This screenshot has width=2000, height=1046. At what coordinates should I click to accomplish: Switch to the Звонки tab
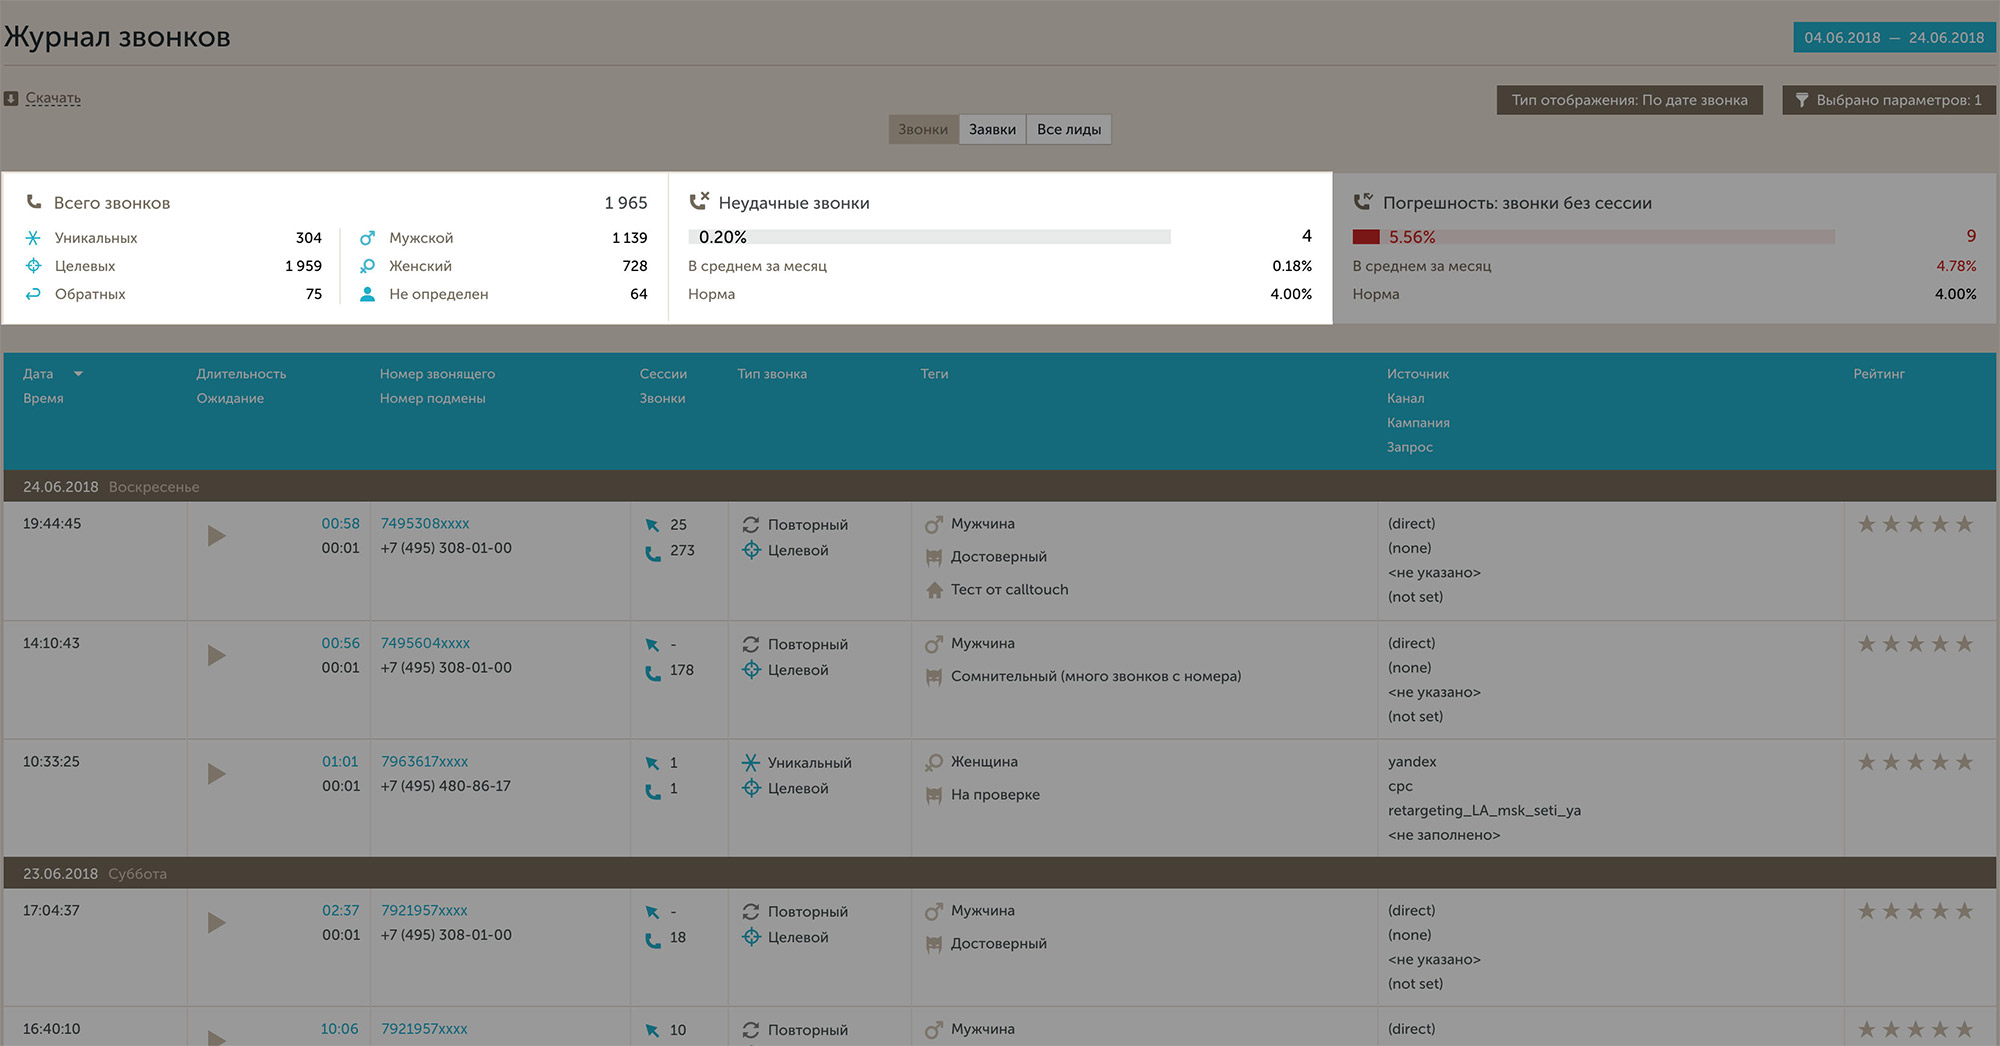[x=923, y=129]
